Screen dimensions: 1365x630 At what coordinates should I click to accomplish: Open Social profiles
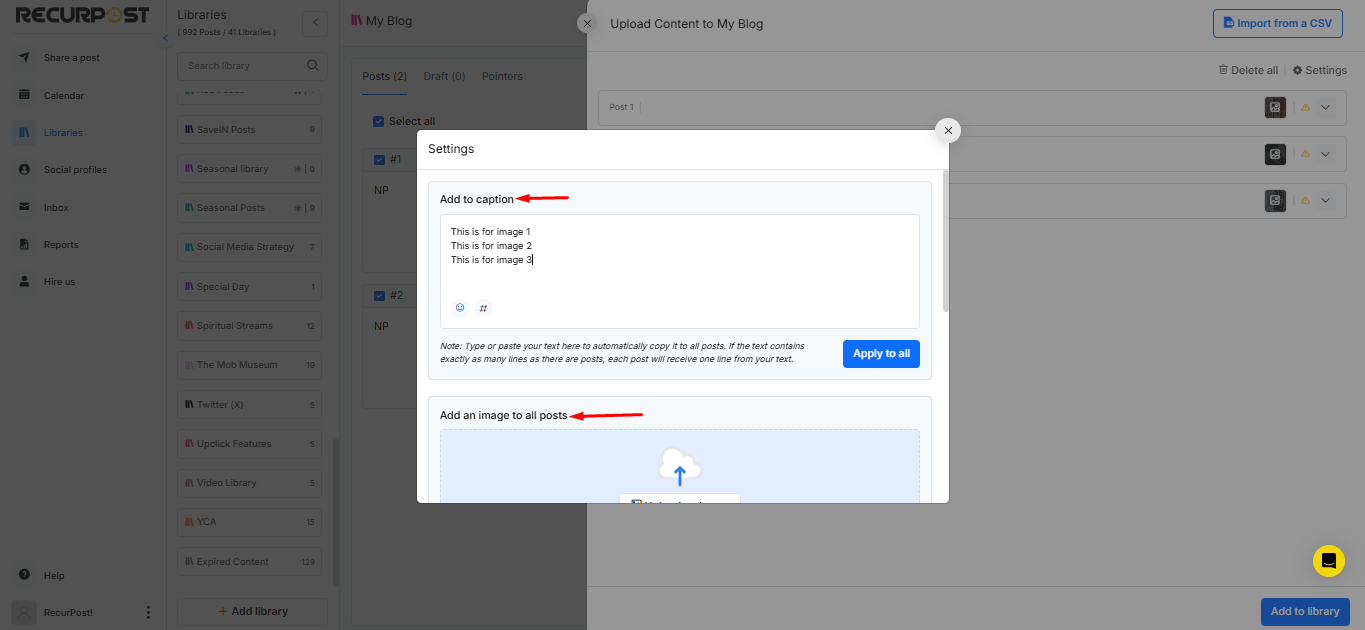[75, 170]
